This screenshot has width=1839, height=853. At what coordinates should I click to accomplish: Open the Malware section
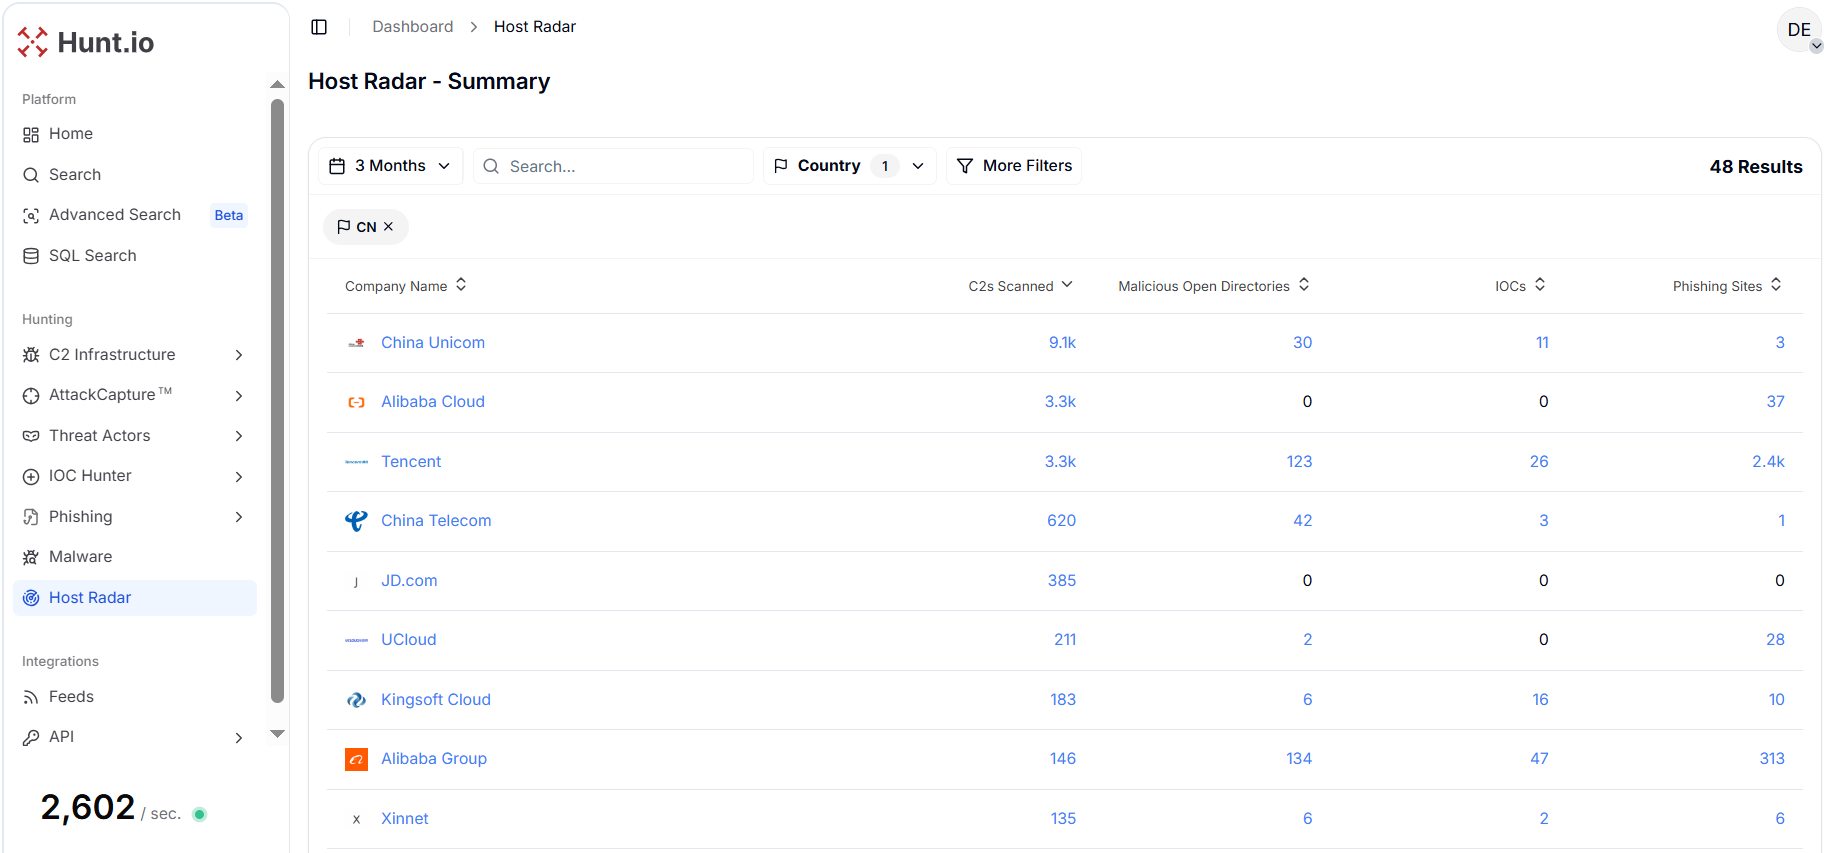tap(80, 557)
